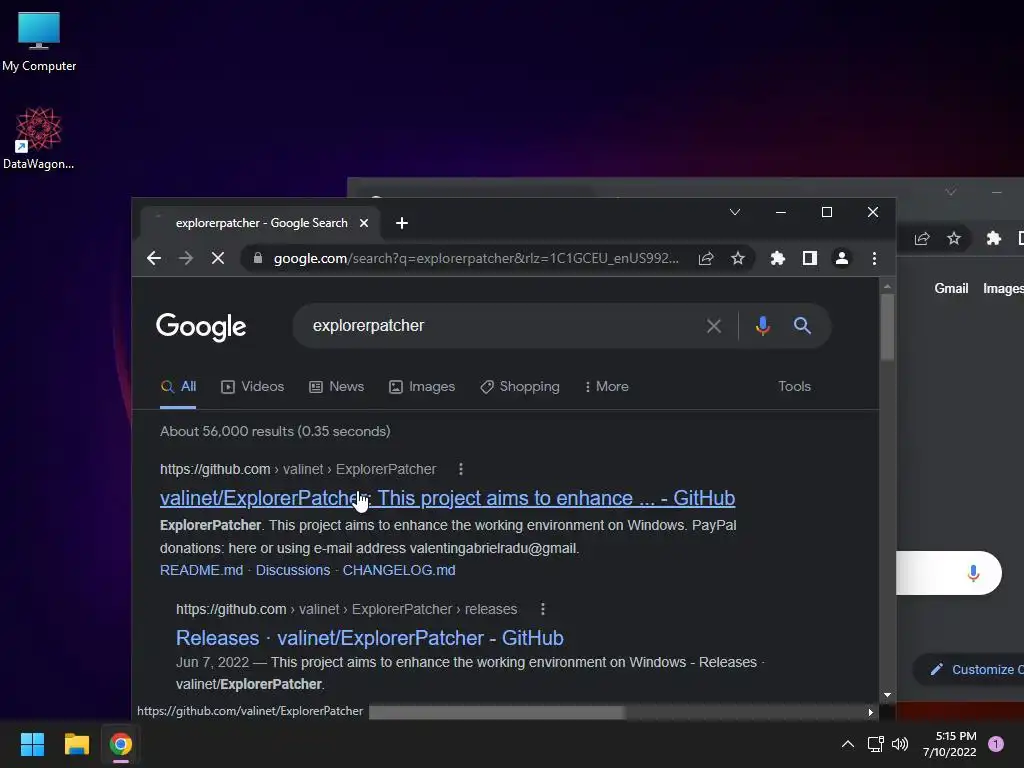The height and width of the screenshot is (768, 1024).
Task: Open the My Computer desktop icon
Action: (39, 40)
